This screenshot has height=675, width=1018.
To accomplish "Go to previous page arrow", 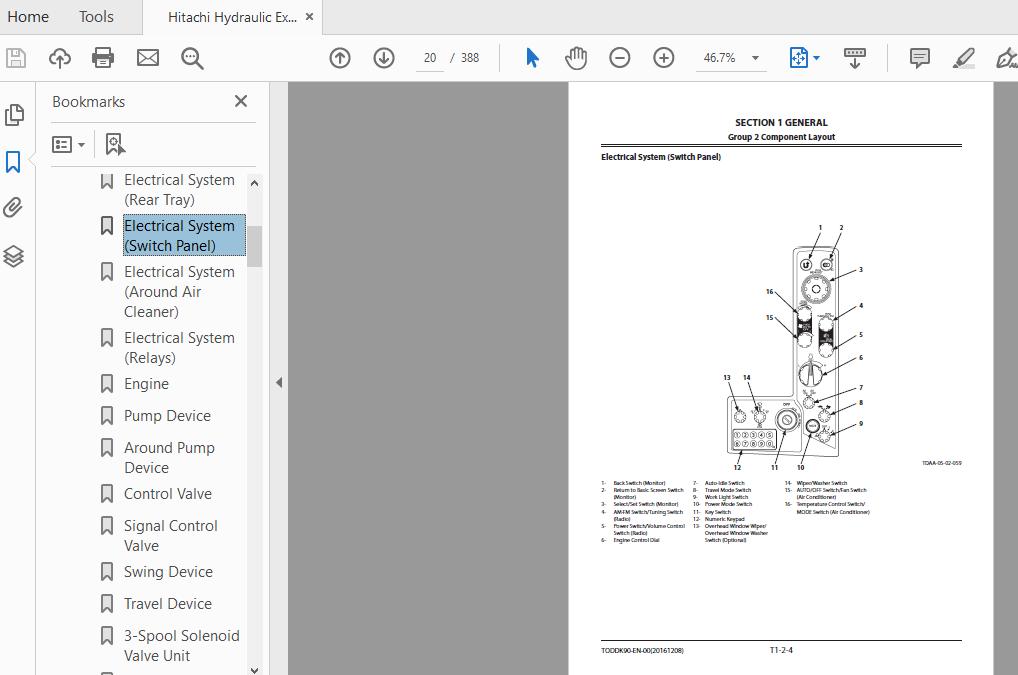I will (x=340, y=58).
